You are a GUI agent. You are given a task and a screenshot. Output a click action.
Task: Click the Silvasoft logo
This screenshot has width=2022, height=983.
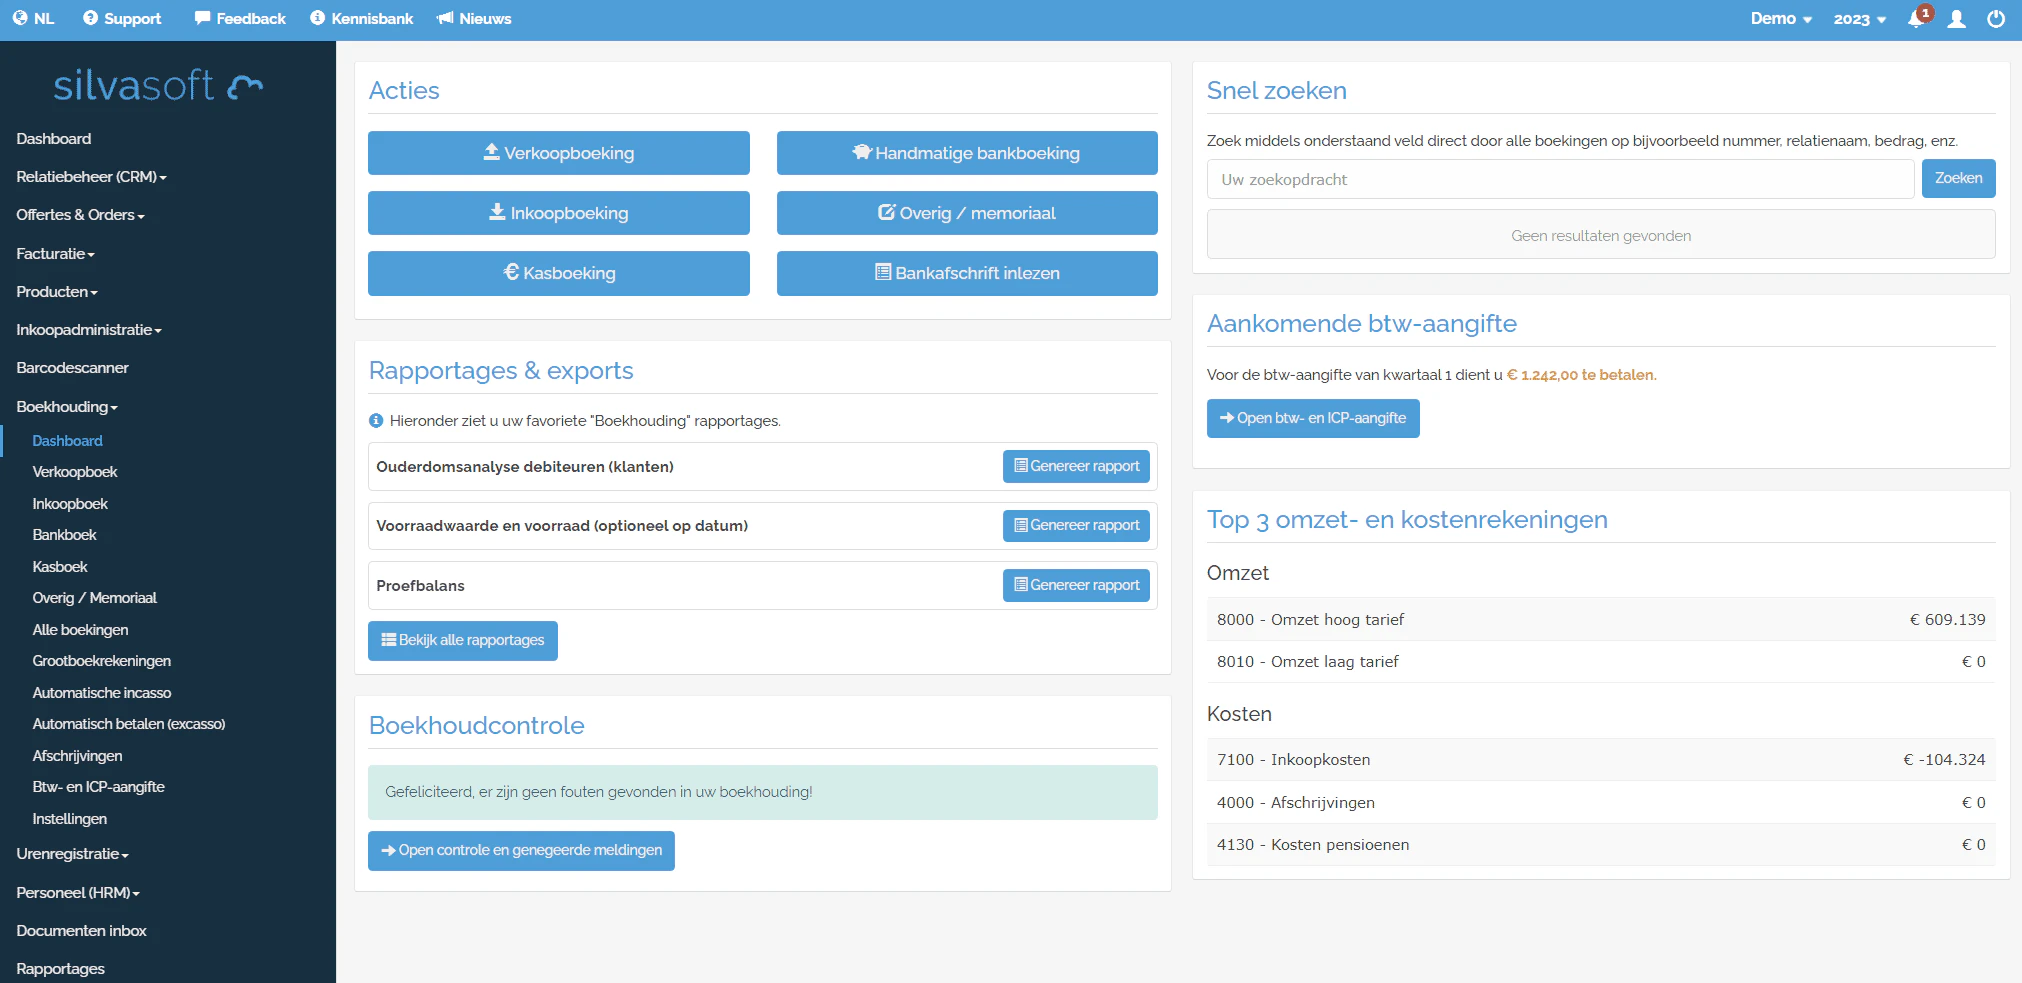(157, 84)
